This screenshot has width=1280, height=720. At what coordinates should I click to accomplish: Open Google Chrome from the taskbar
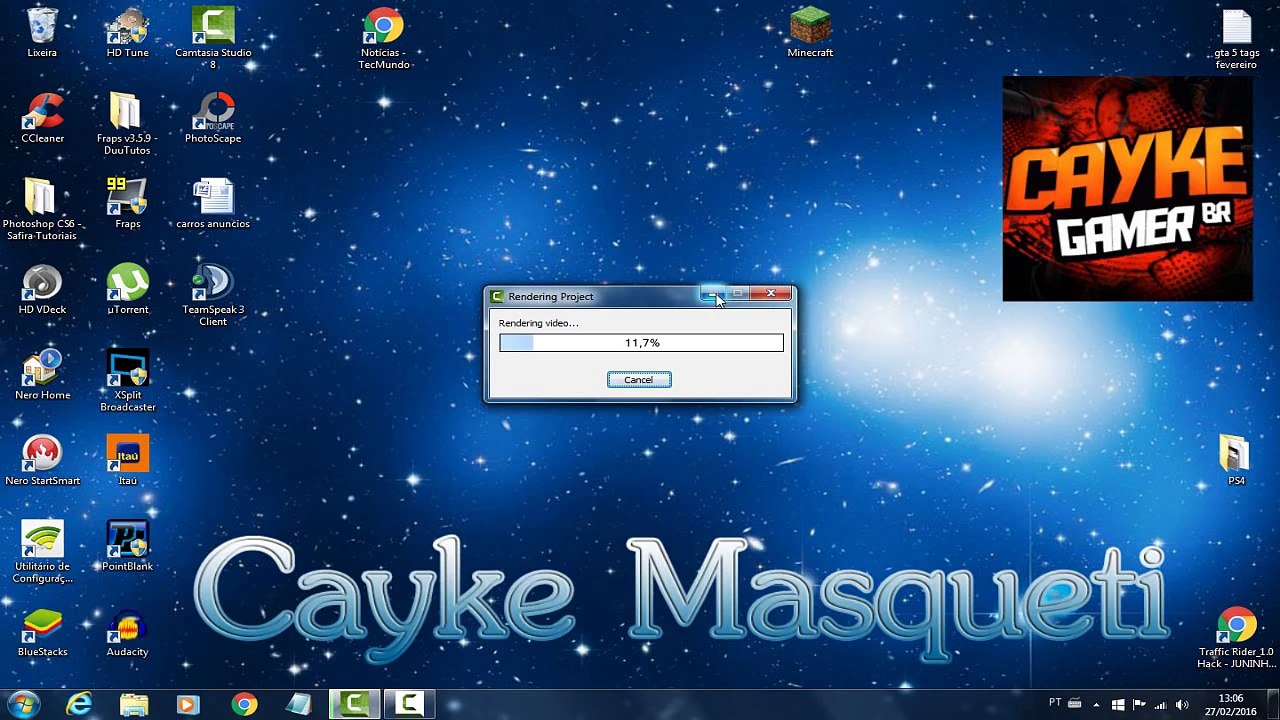[243, 705]
